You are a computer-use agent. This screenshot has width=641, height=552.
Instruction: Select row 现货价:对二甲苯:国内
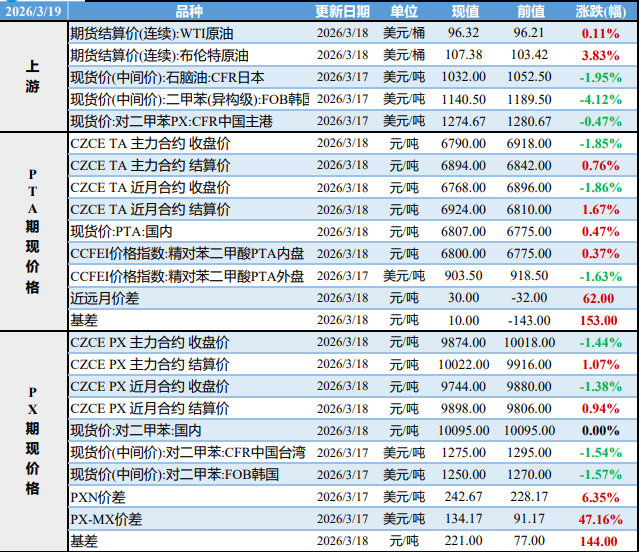pyautogui.click(x=353, y=431)
